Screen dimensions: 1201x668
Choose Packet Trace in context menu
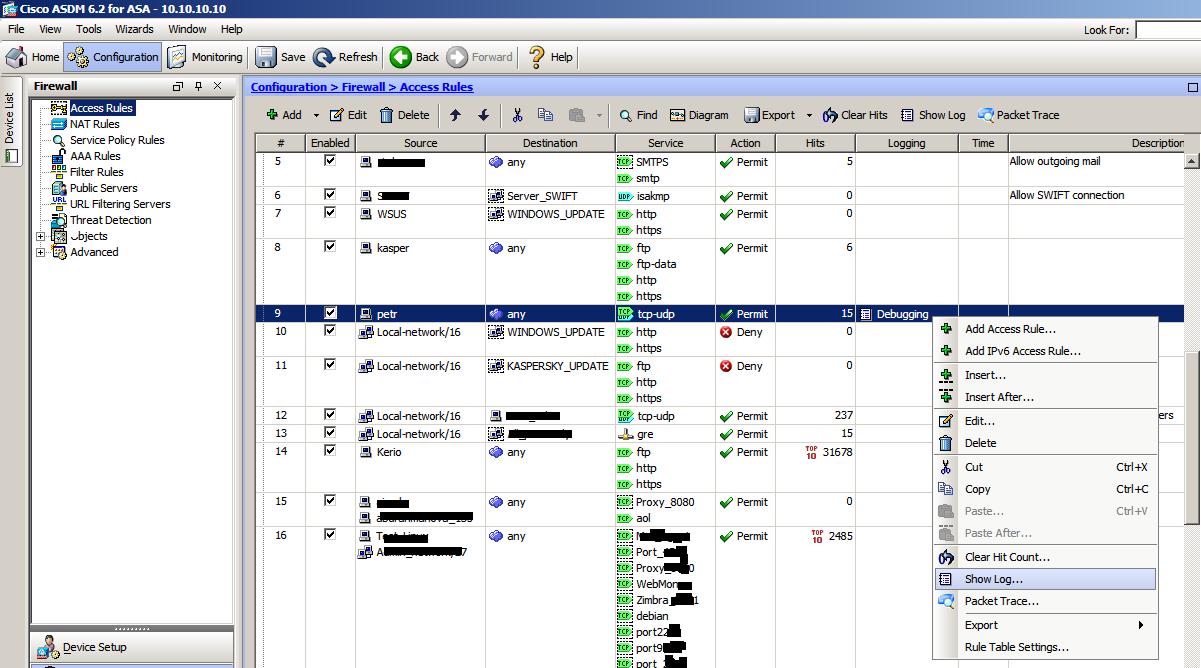pyautogui.click(x=1045, y=601)
